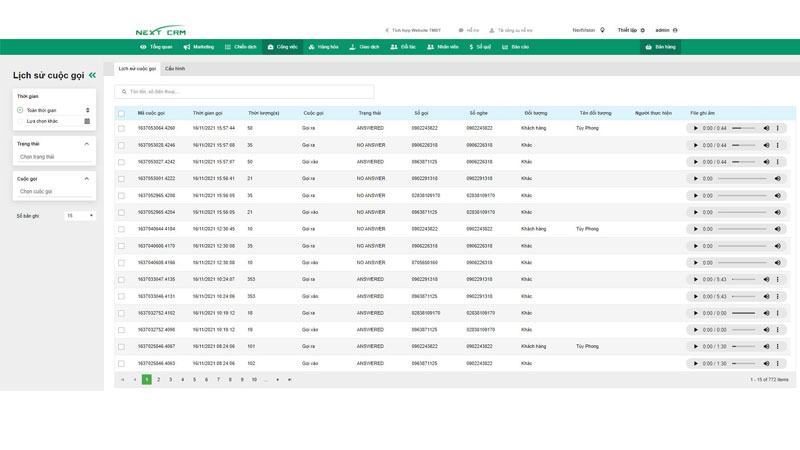This screenshot has height=450, width=800.
Task: Mute audio on call 1637053028.4246 recording
Action: (x=766, y=145)
